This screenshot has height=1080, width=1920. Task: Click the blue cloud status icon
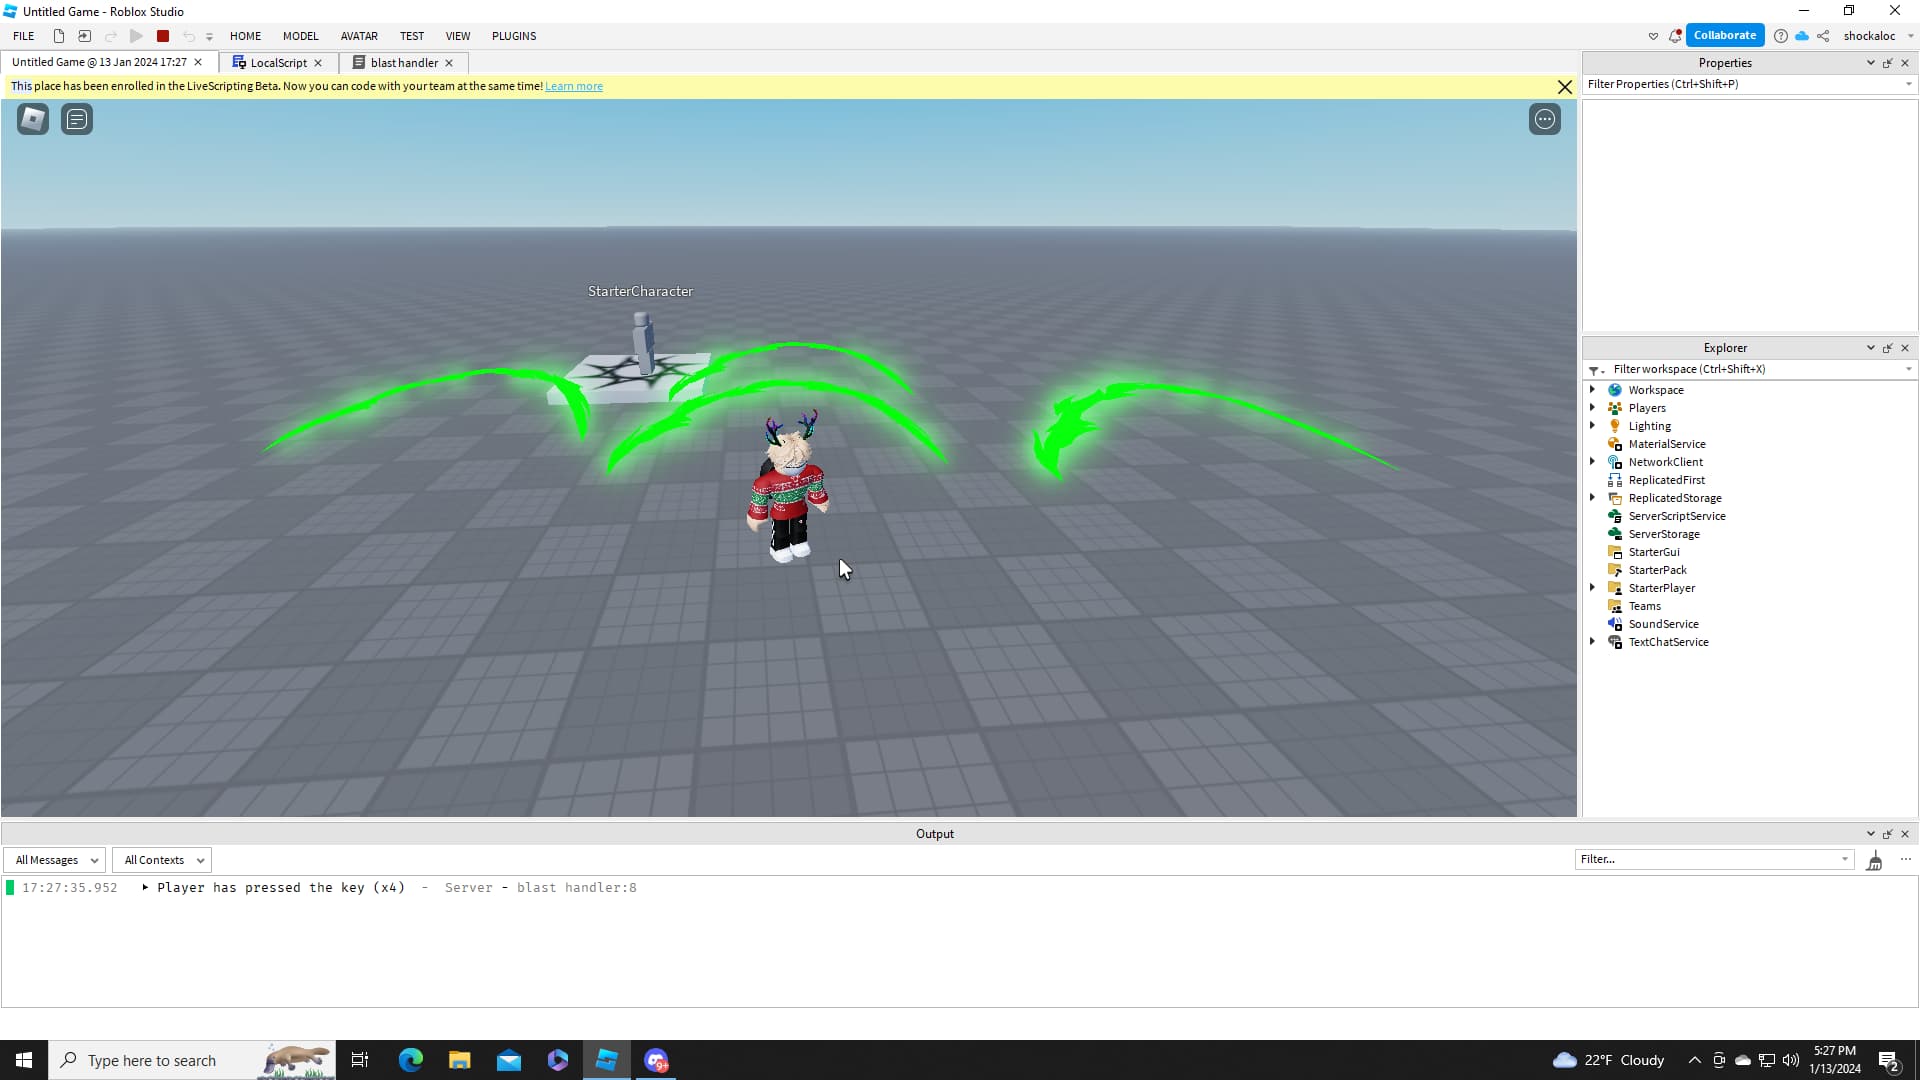(x=1802, y=36)
